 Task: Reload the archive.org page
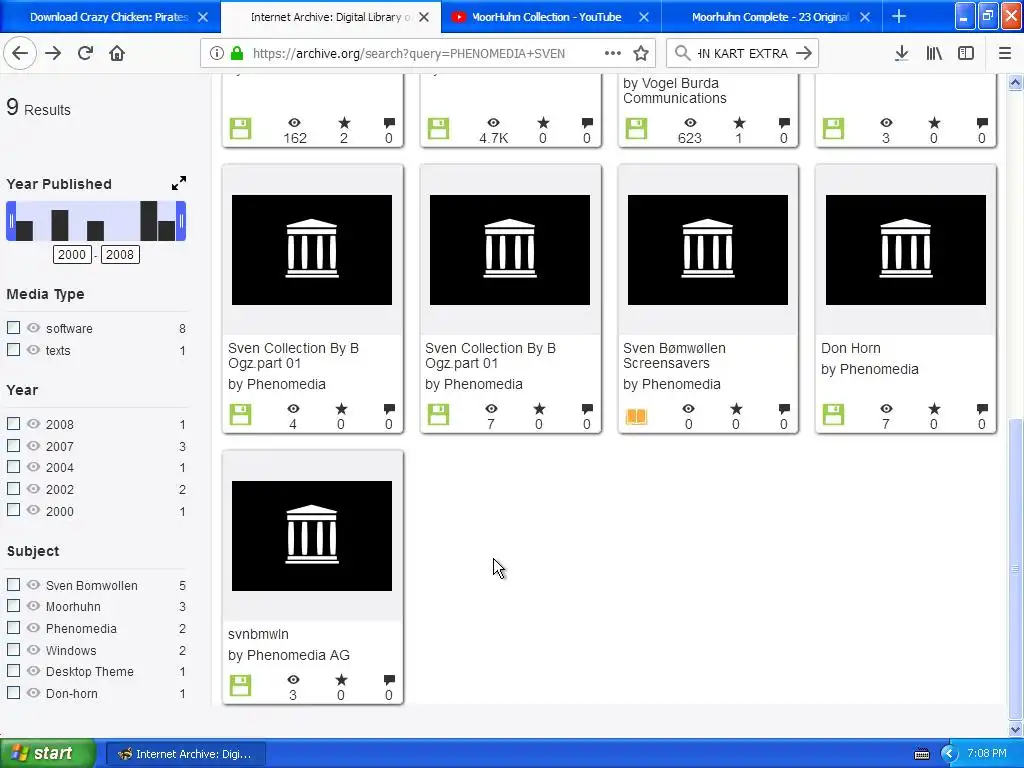tap(85, 53)
